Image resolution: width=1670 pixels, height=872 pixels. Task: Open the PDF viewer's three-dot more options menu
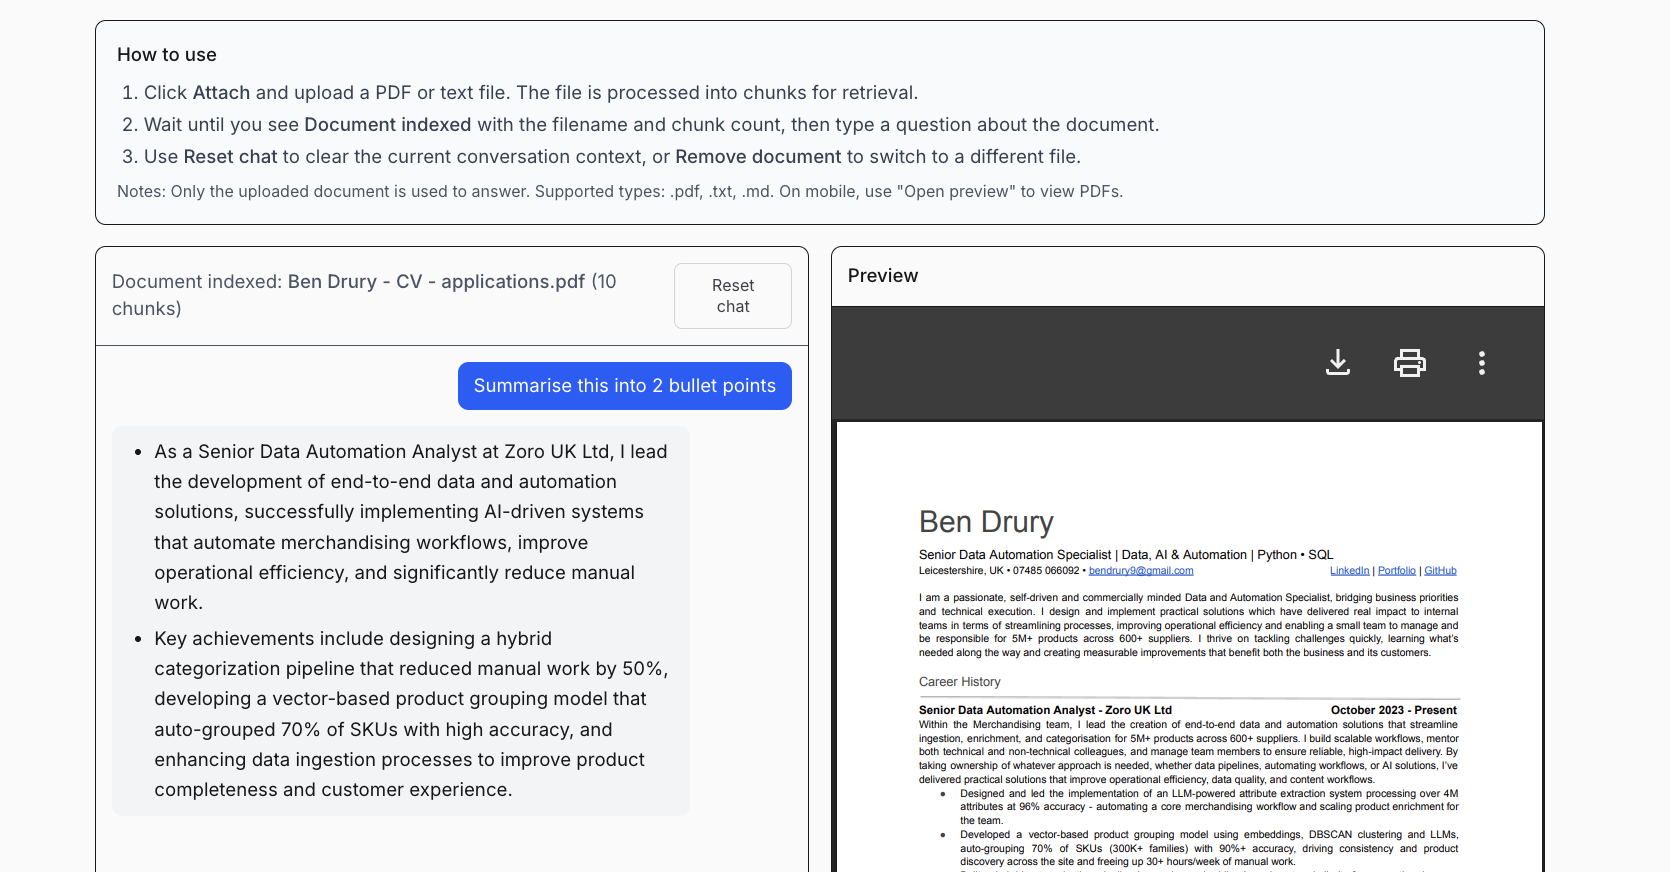(x=1481, y=363)
